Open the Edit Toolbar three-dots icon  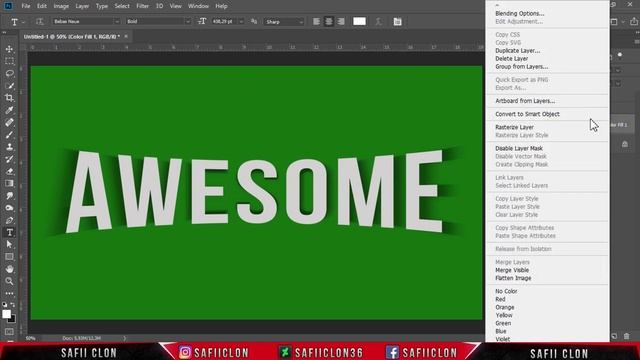point(9,293)
